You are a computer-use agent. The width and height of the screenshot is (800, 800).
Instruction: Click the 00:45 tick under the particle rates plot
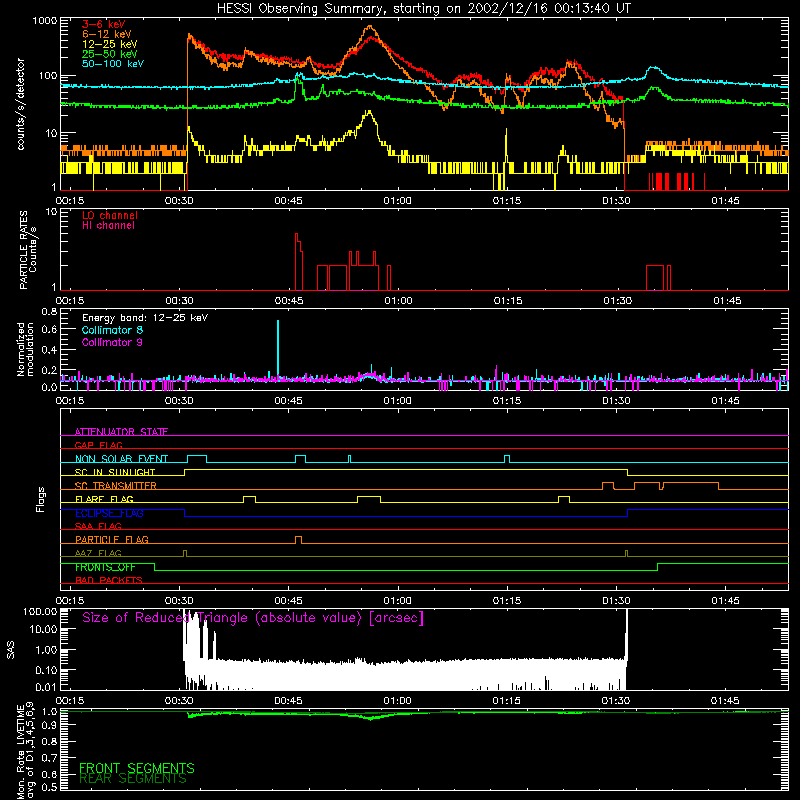coord(289,301)
